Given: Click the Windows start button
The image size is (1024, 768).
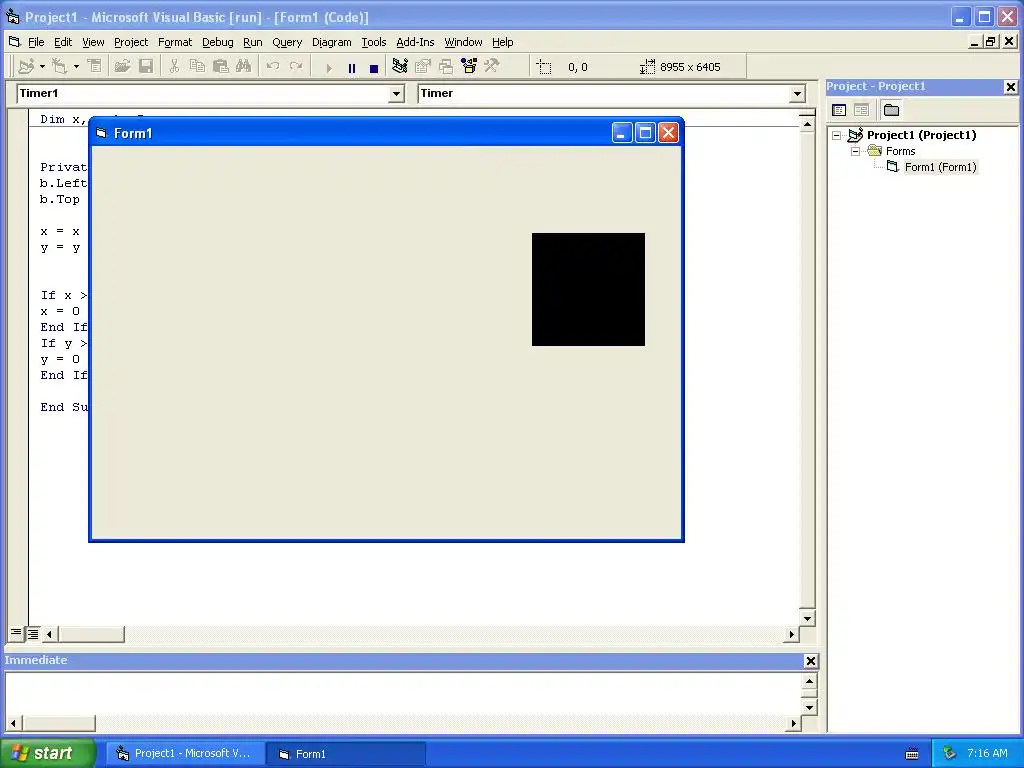Looking at the screenshot, I should coord(48,753).
